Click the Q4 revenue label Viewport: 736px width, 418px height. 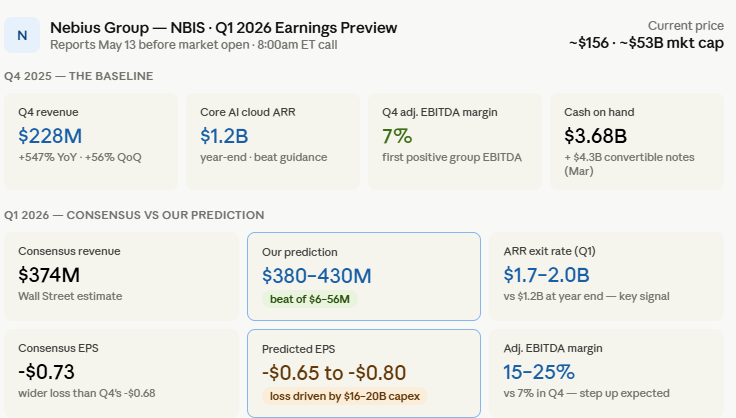(48, 112)
